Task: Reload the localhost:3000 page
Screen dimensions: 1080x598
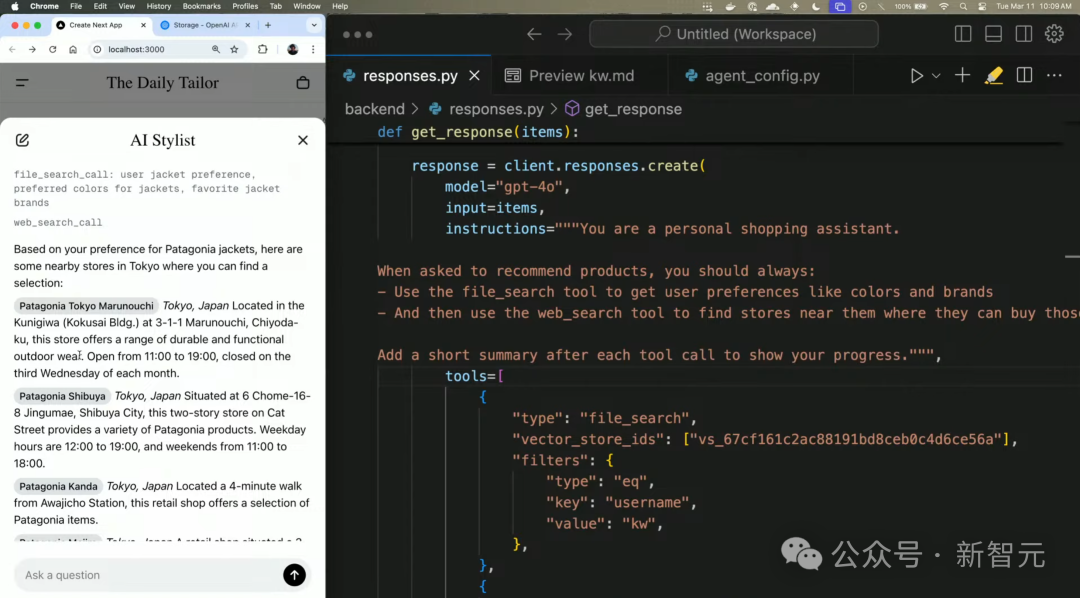Action: point(51,49)
